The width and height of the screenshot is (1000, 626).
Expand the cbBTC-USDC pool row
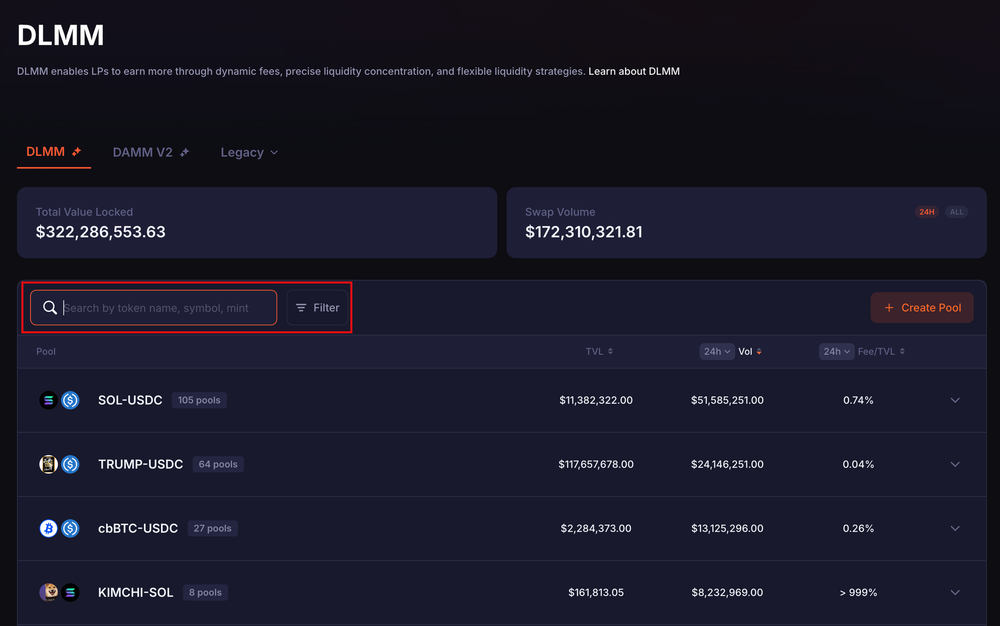coord(955,528)
